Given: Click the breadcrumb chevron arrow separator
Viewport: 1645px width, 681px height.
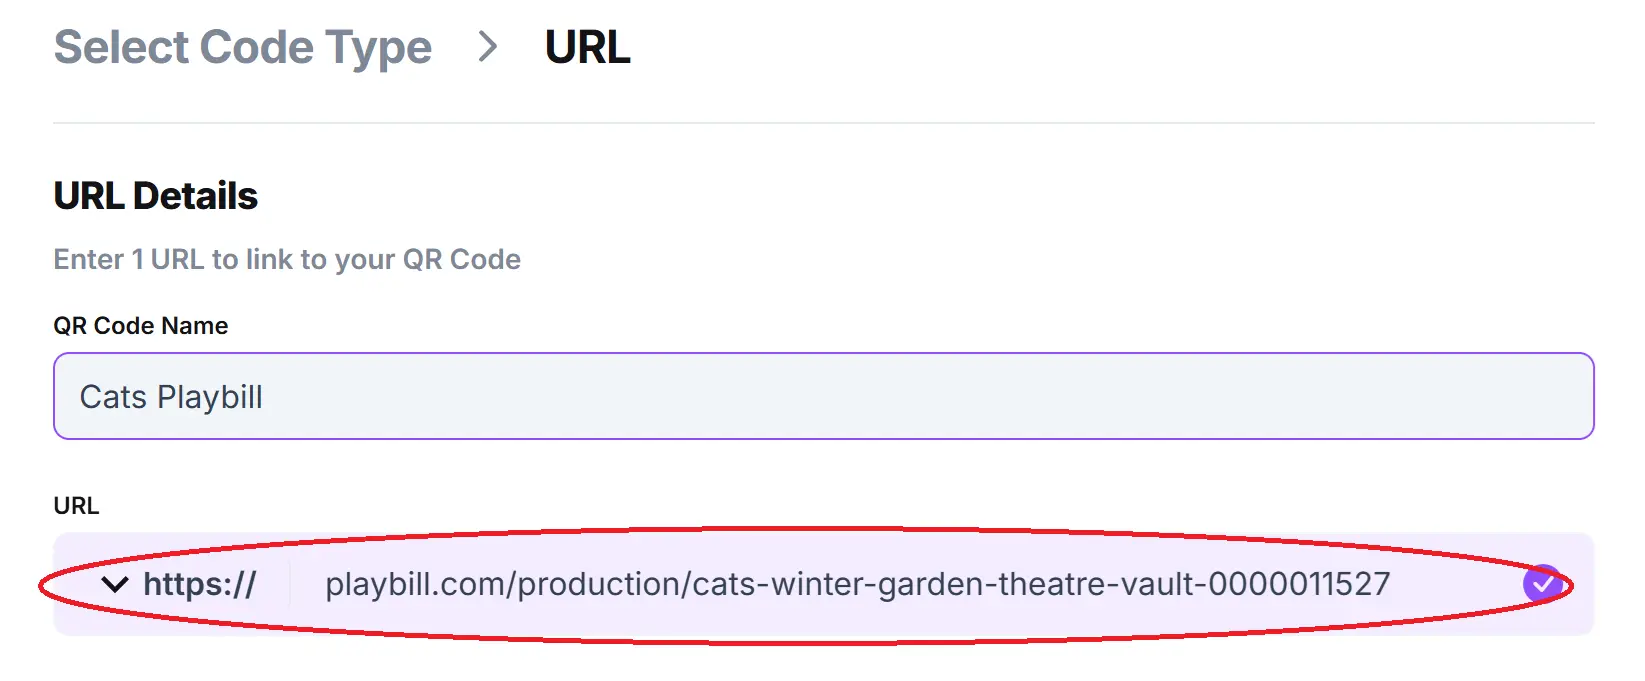Looking at the screenshot, I should pyautogui.click(x=488, y=46).
